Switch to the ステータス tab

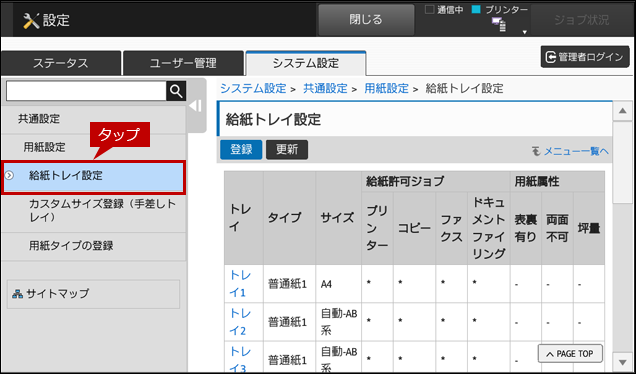pos(61,63)
